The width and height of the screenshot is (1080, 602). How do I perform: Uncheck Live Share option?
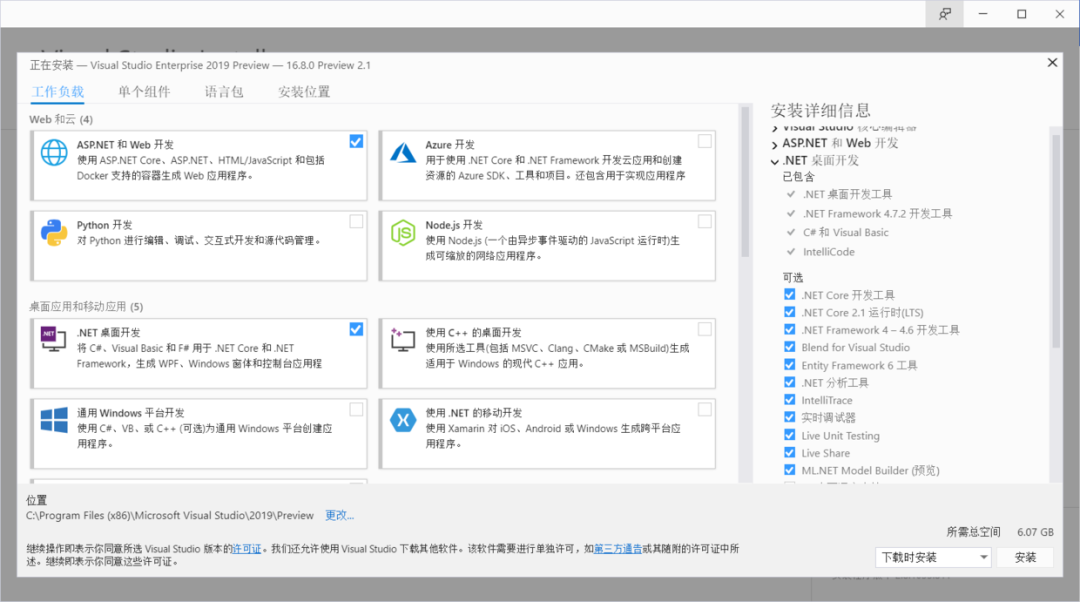[789, 453]
